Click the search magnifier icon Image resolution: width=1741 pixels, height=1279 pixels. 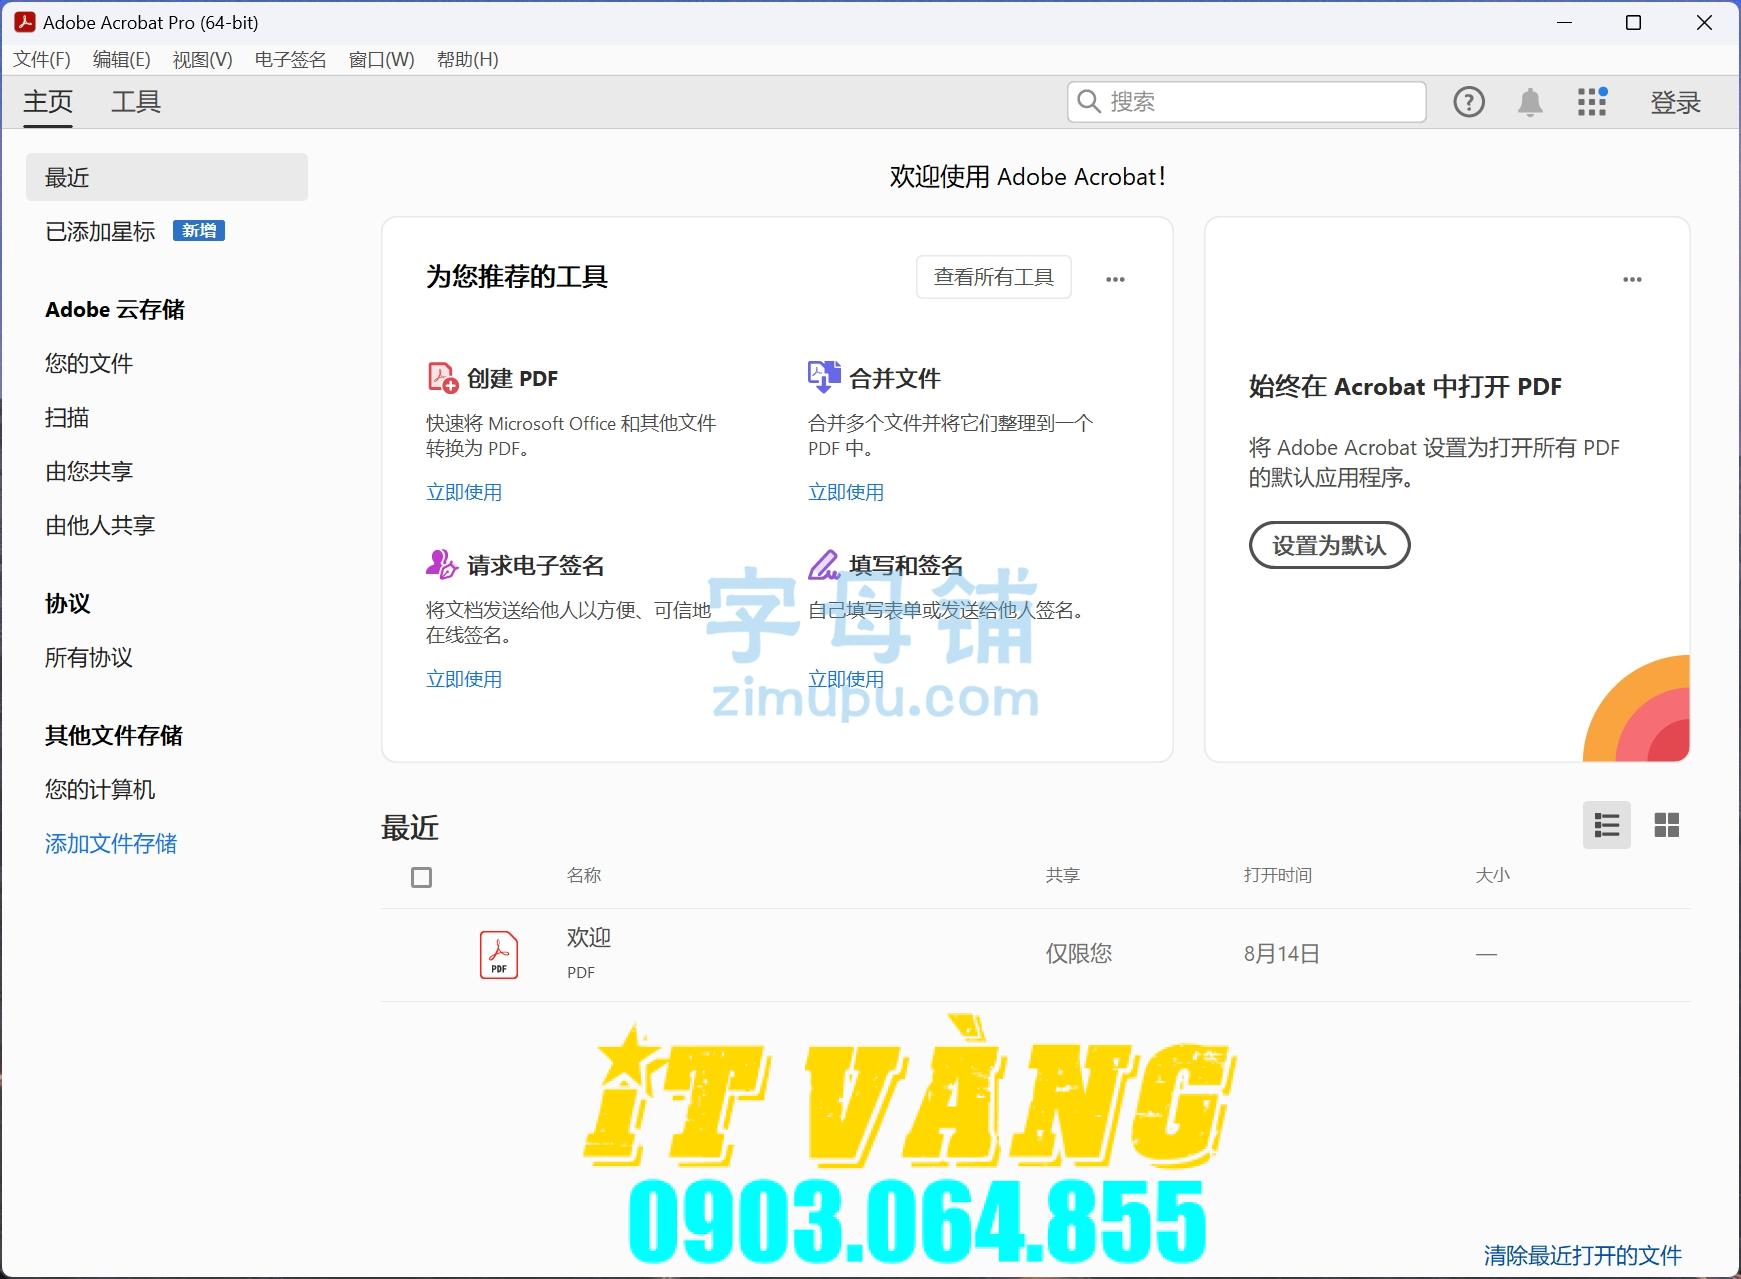point(1092,101)
